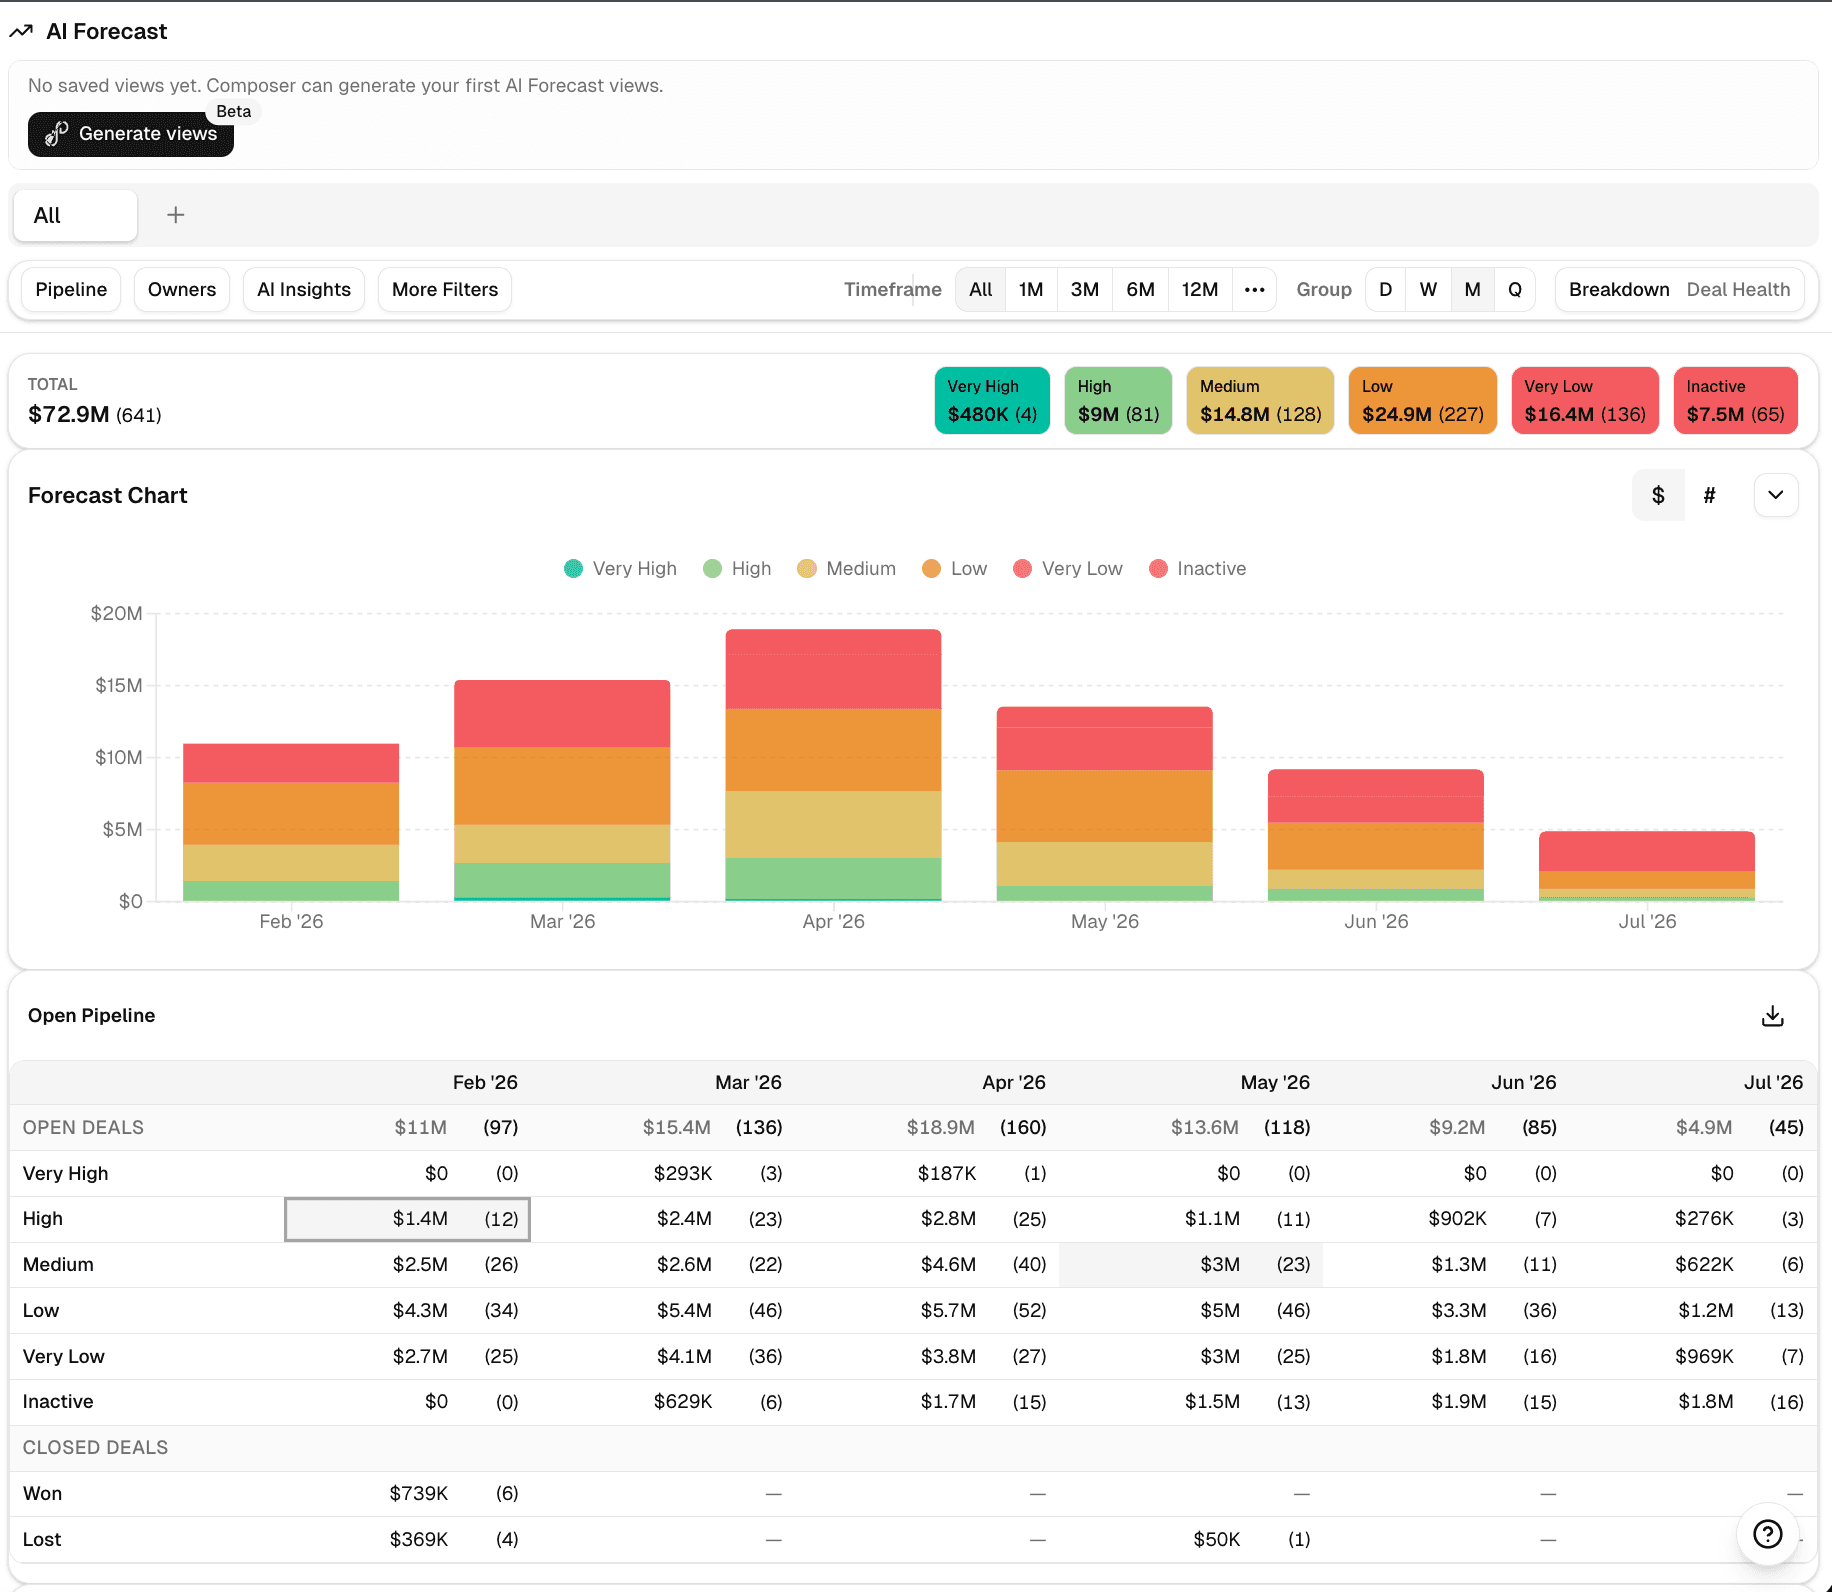Switch chart to dollar amounts with $ icon

(1658, 494)
